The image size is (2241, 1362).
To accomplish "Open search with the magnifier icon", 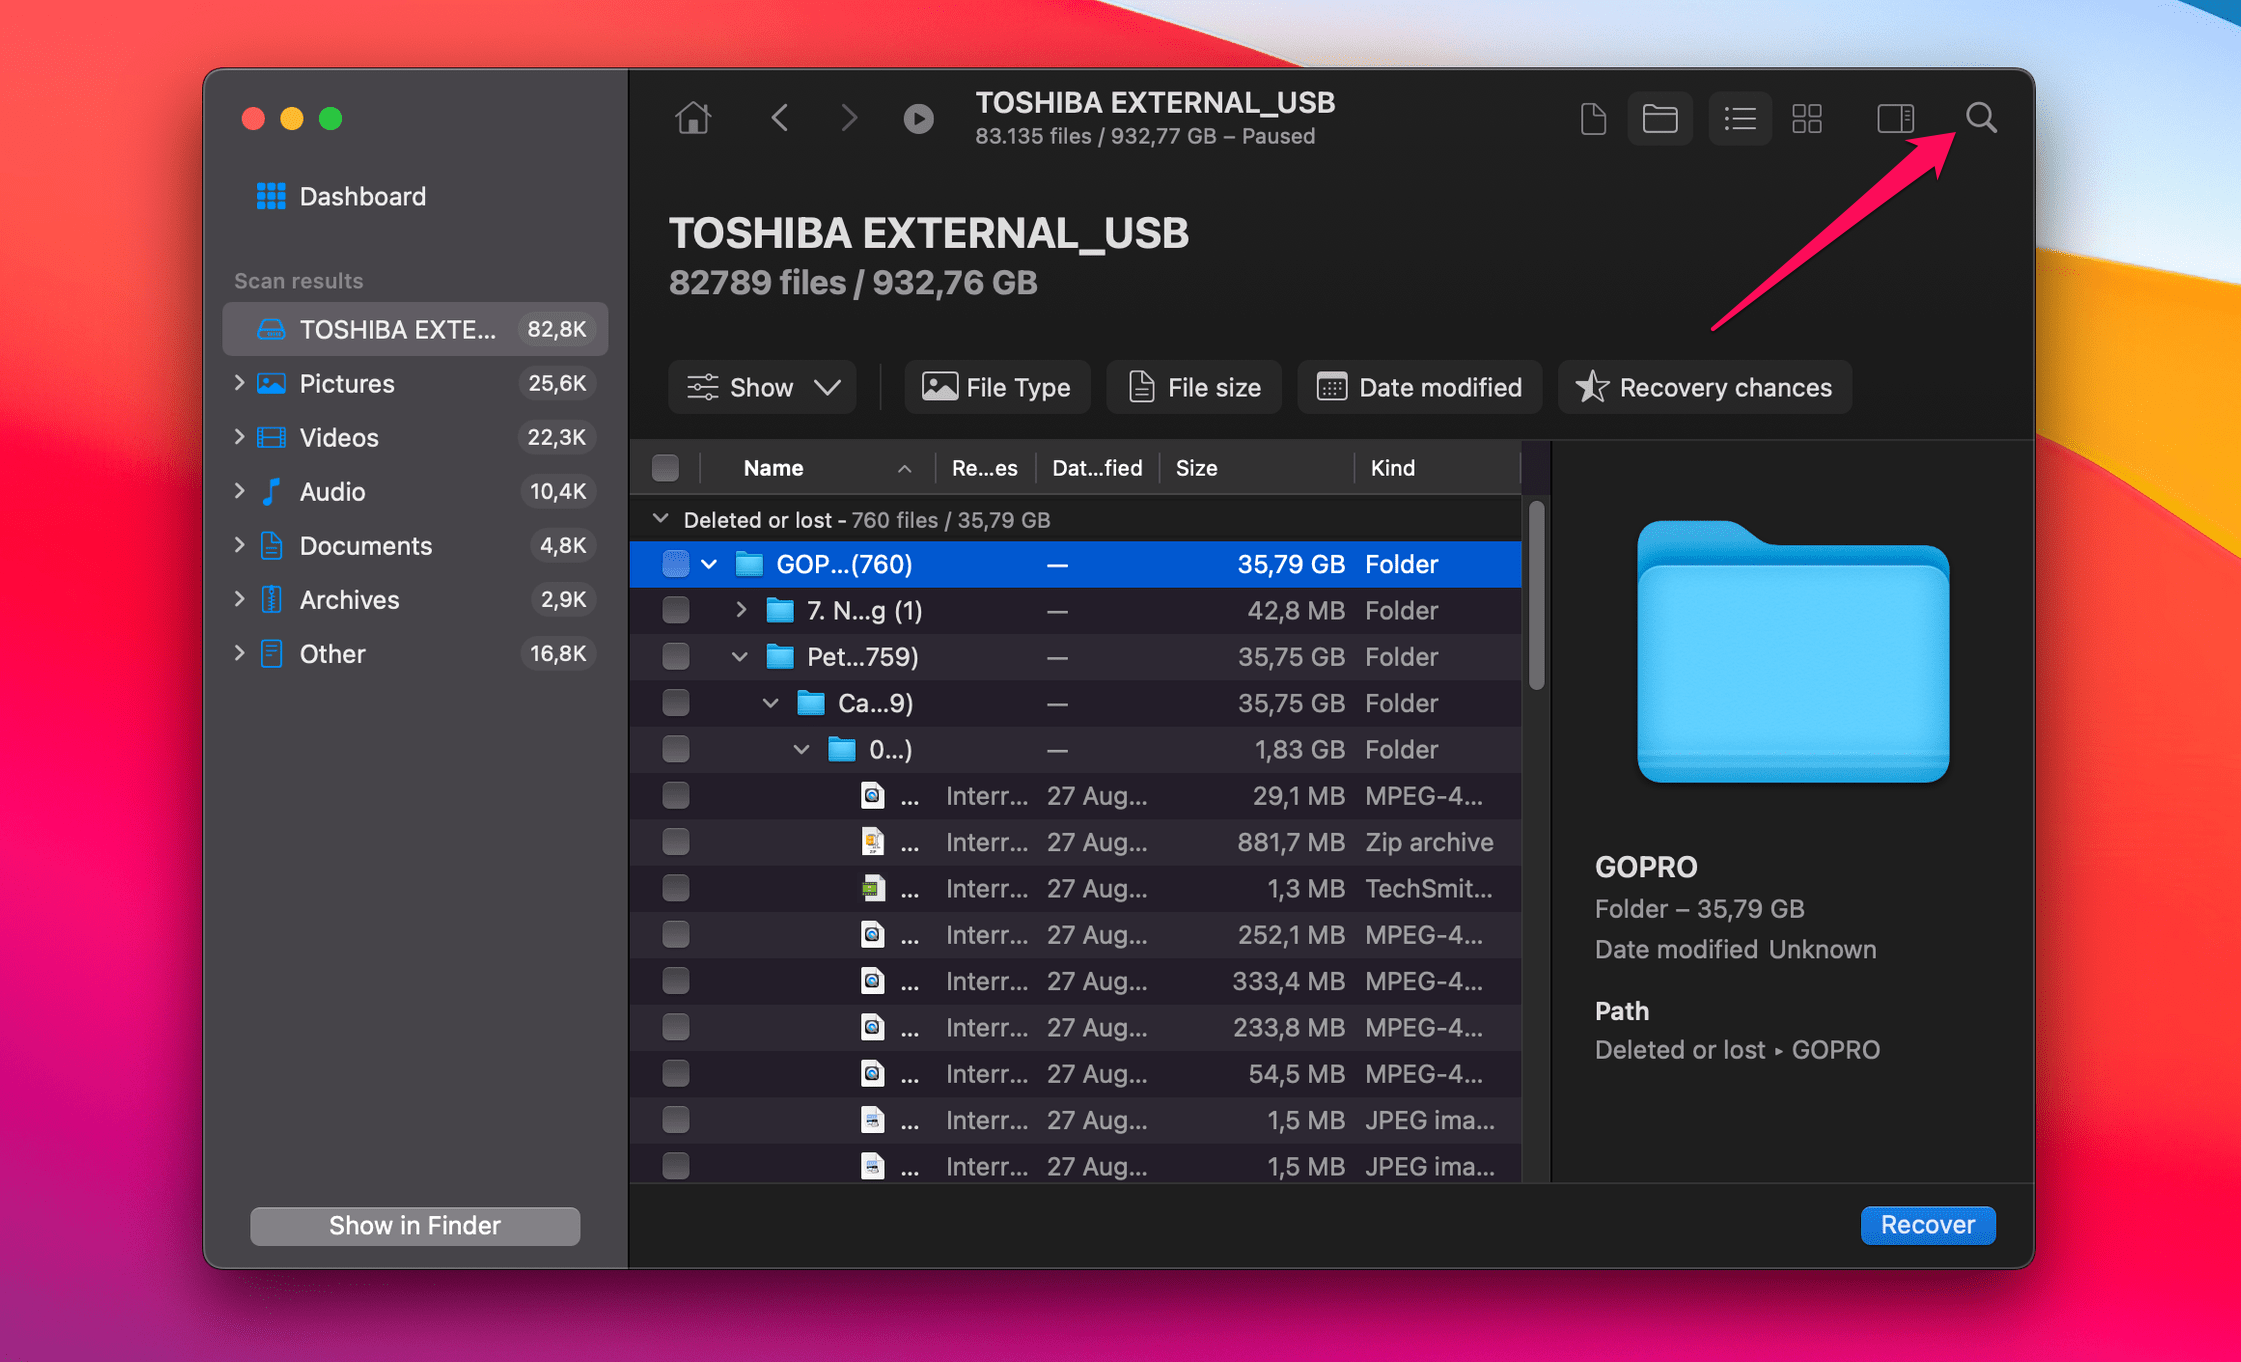I will click(x=1981, y=118).
